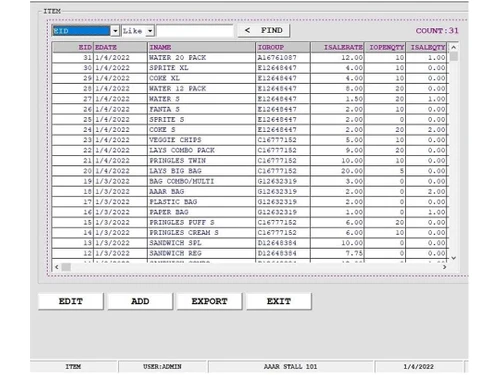Click the A16761087 group cell

coord(283,58)
